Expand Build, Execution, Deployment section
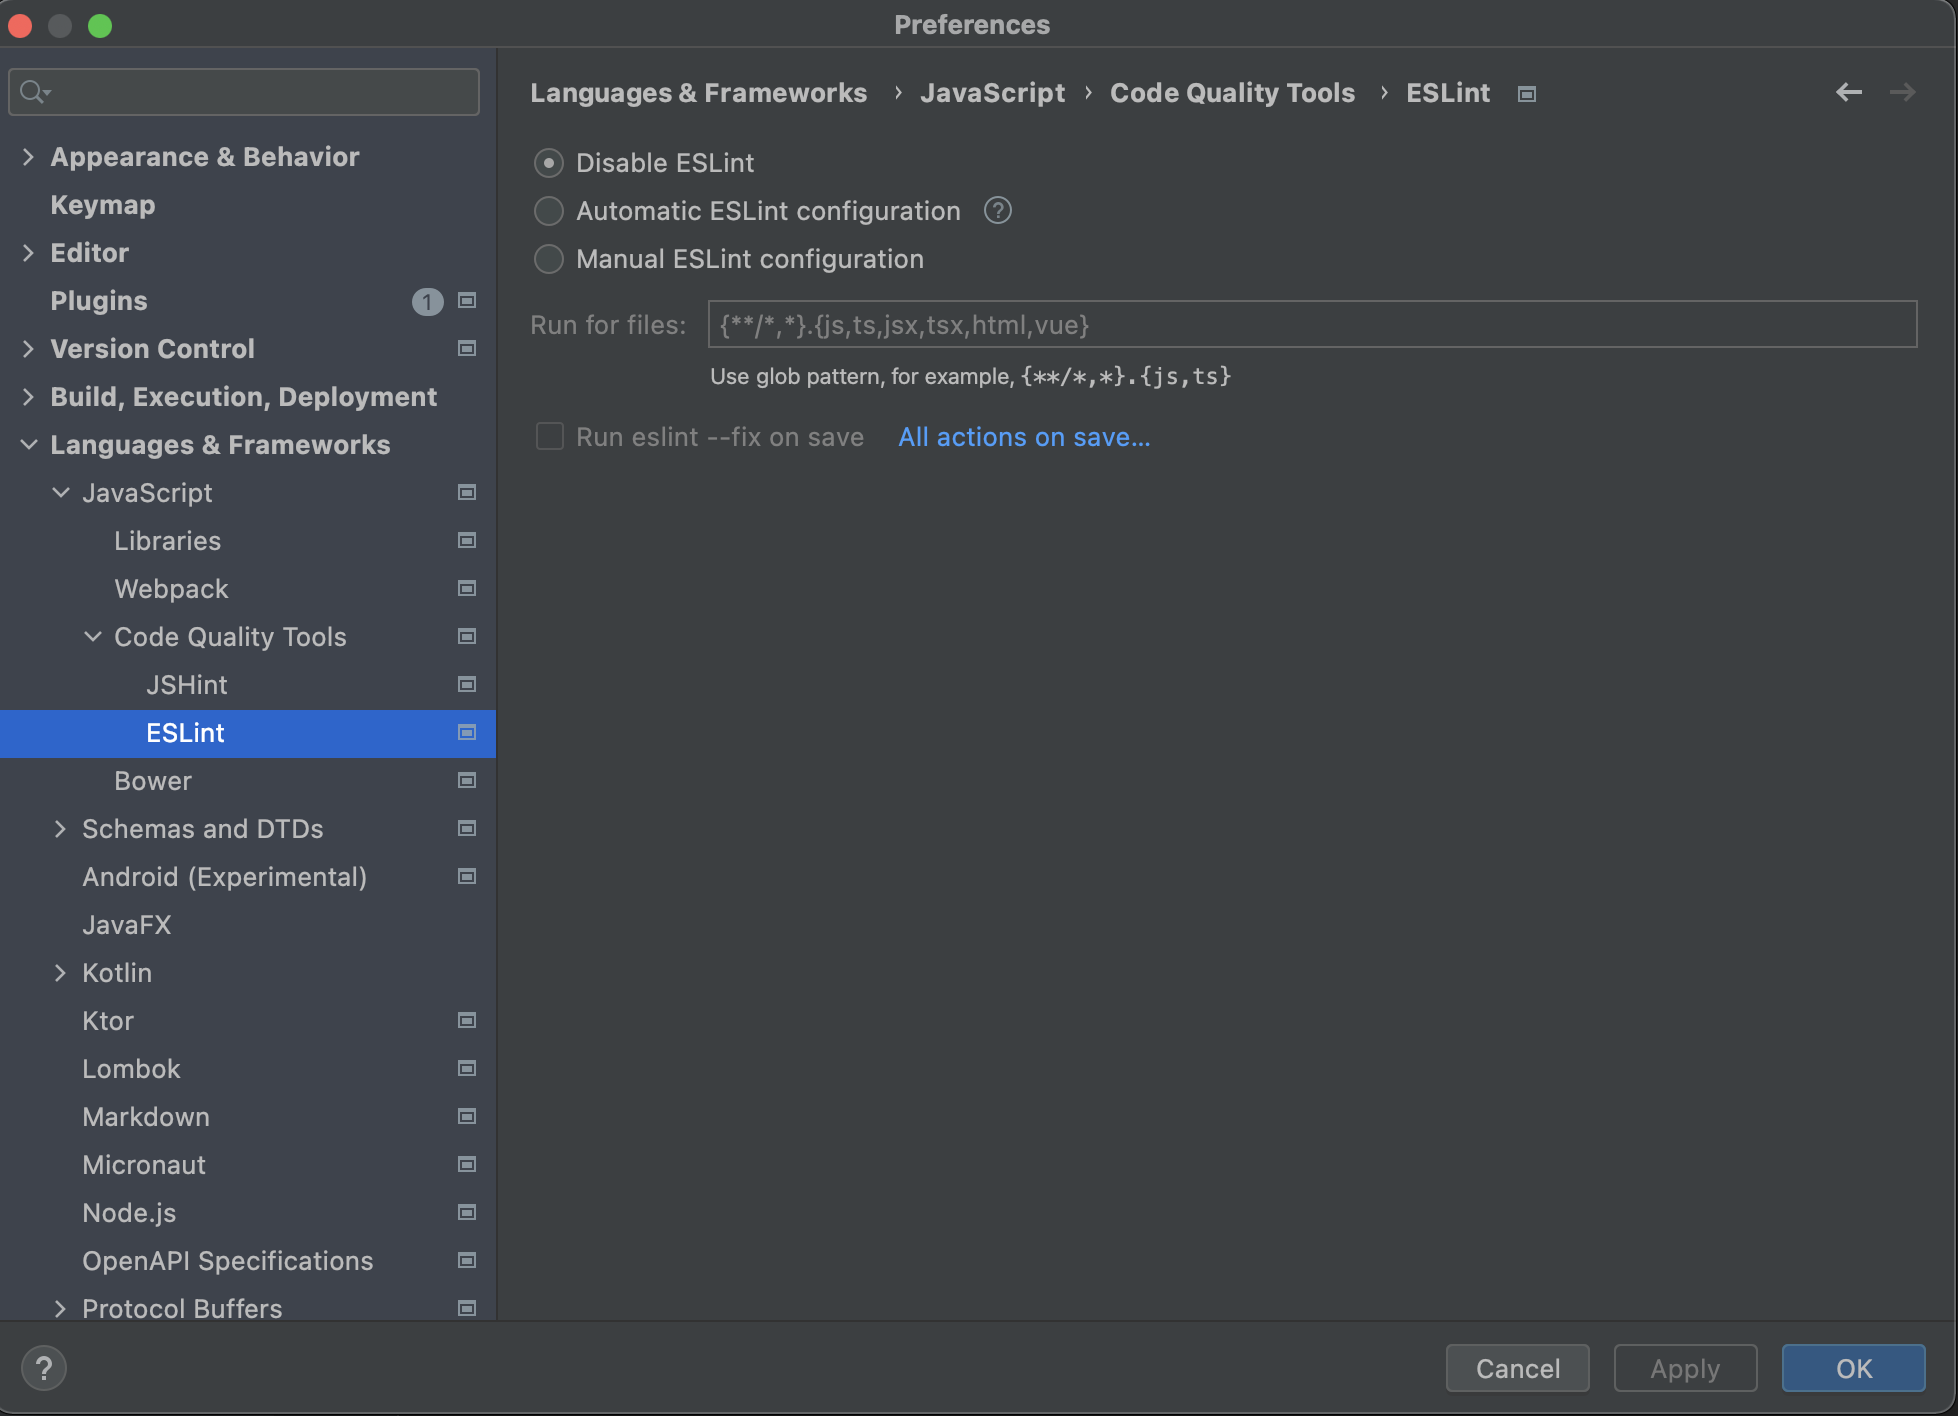Image resolution: width=1958 pixels, height=1416 pixels. click(28, 397)
